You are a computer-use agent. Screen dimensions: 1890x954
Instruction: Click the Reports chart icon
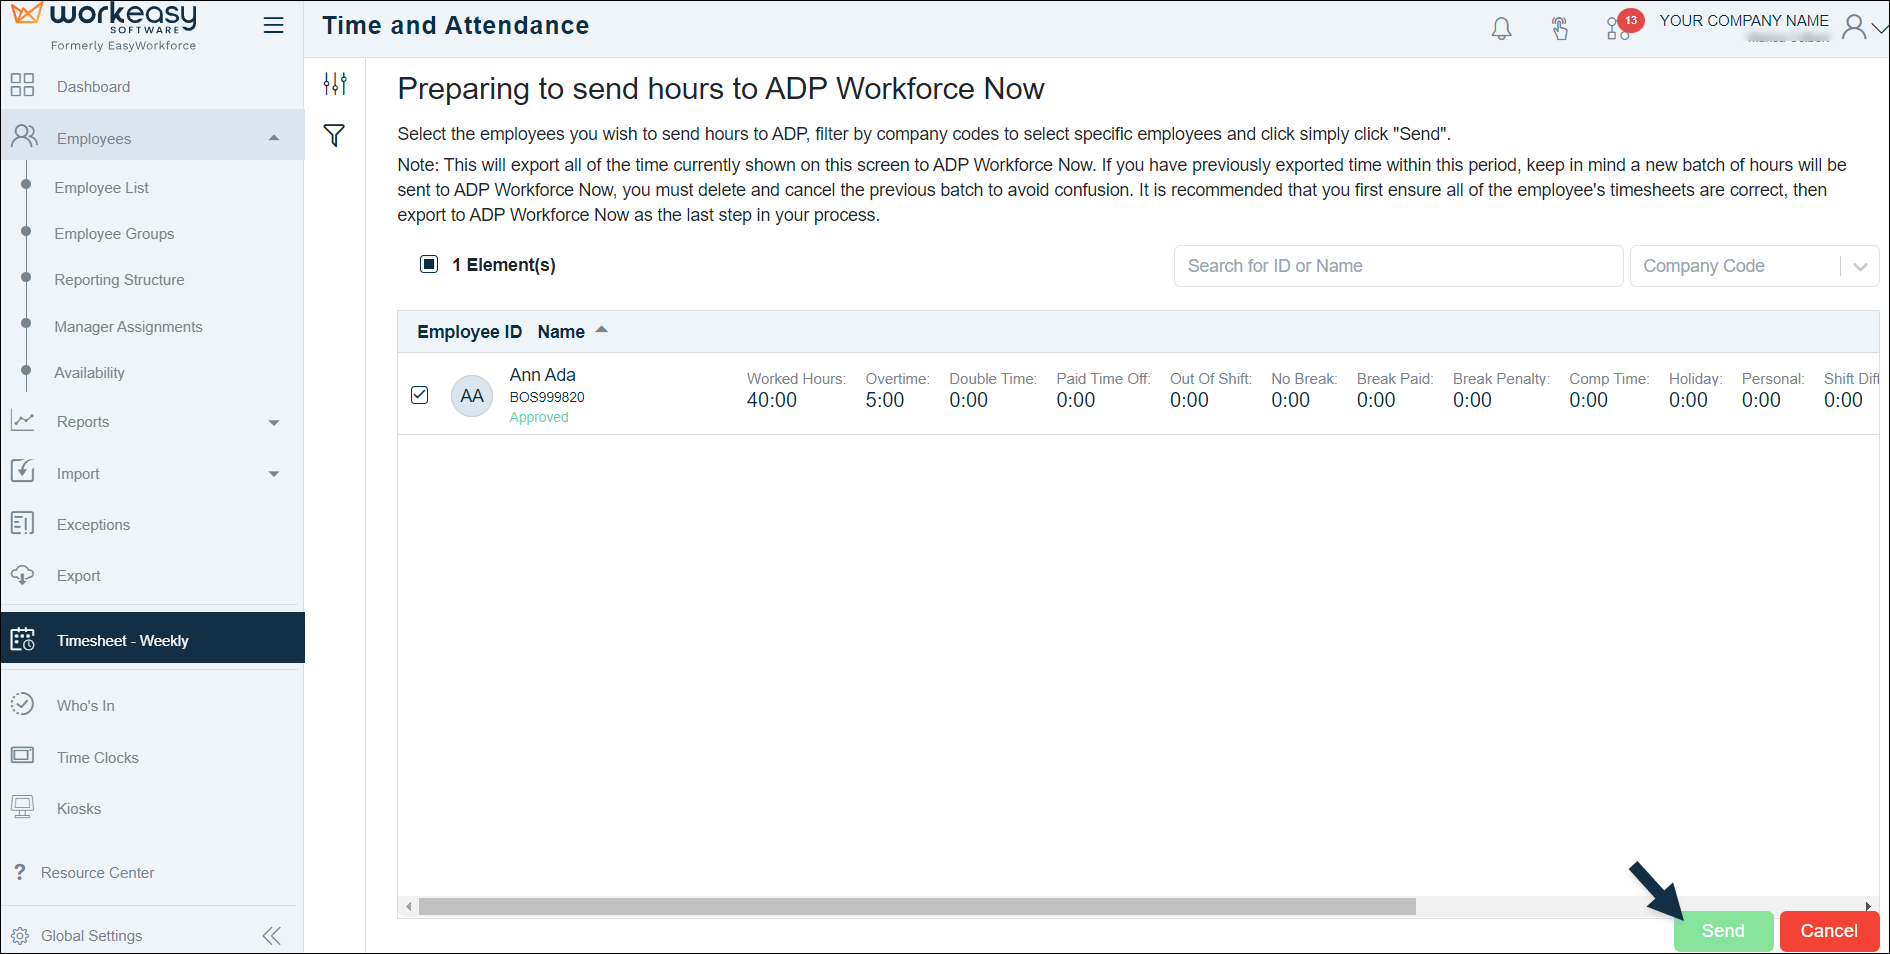point(22,421)
